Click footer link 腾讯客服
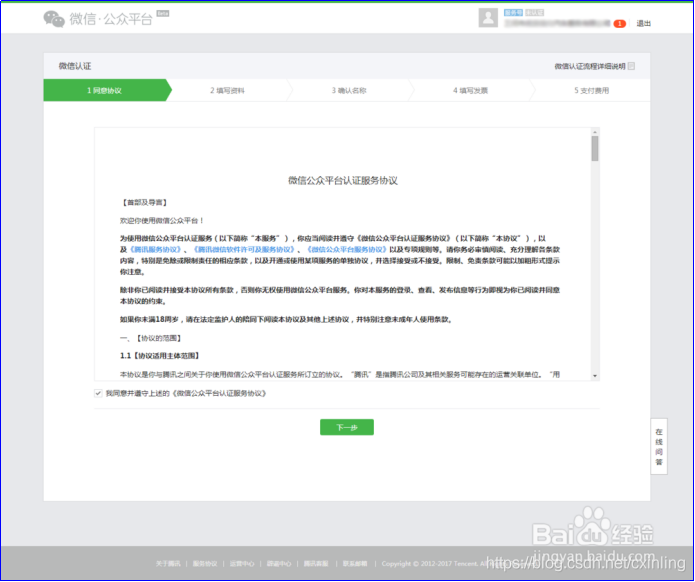The width and height of the screenshot is (695, 582). 316,563
